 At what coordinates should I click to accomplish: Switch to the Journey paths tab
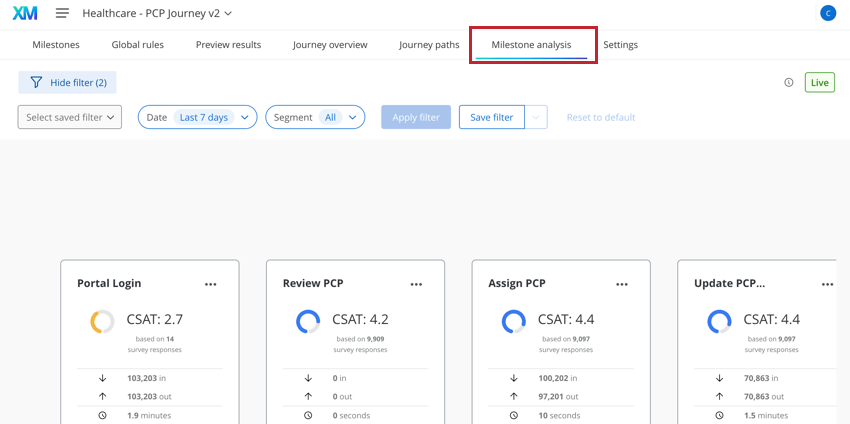pyautogui.click(x=429, y=45)
